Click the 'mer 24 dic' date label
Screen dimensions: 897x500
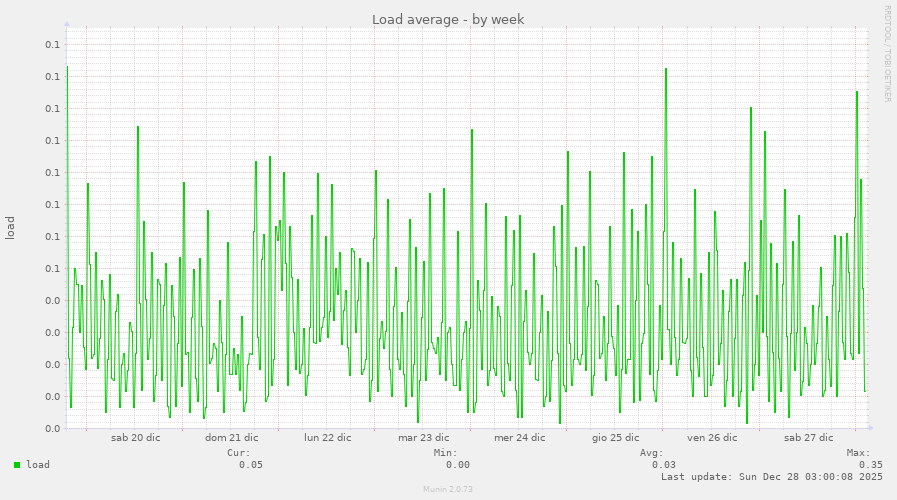(519, 438)
